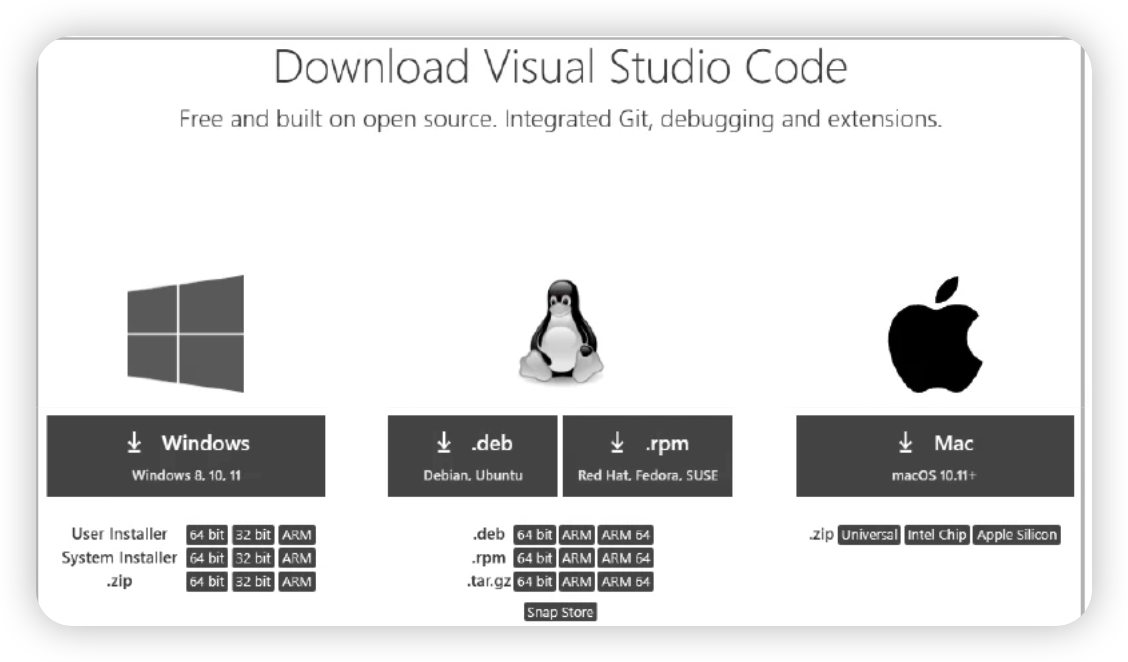Image resolution: width=1128 pixels, height=662 pixels.
Task: Open the Snap Store link
Action: pyautogui.click(x=560, y=612)
